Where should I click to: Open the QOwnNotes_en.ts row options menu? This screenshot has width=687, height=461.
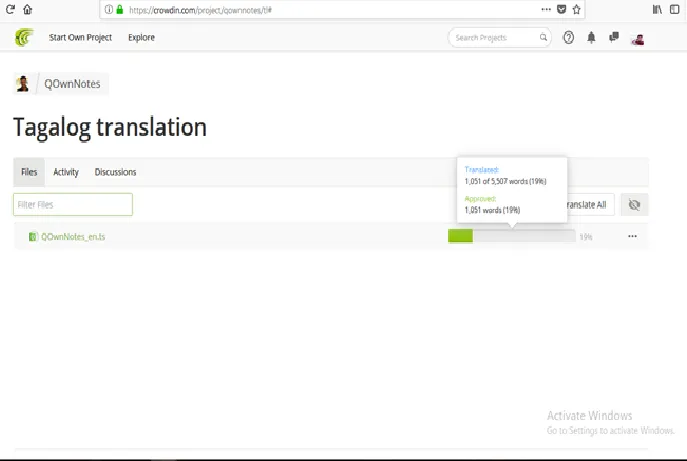632,236
